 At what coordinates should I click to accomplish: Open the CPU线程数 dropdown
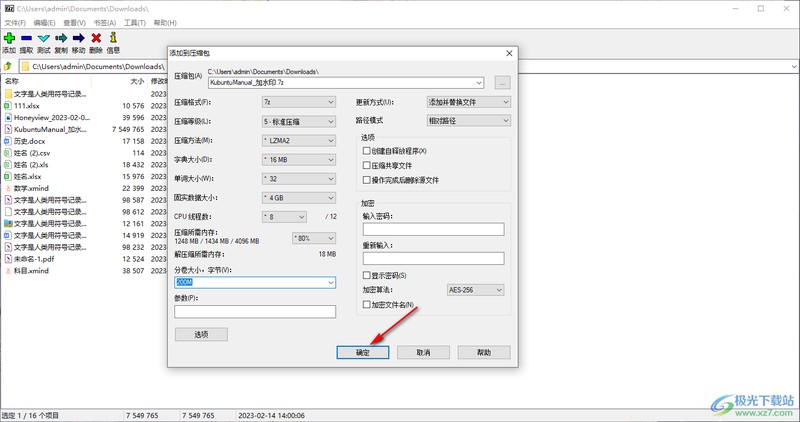tap(284, 217)
